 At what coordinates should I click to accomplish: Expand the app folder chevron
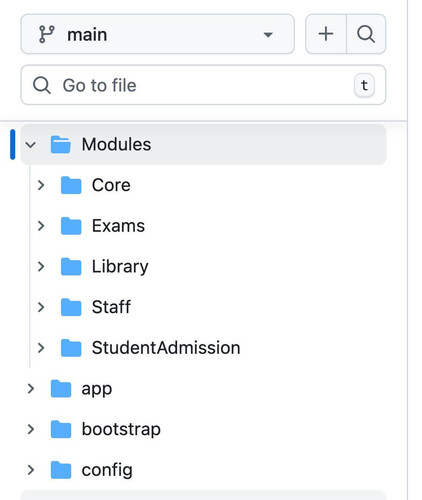coord(31,388)
